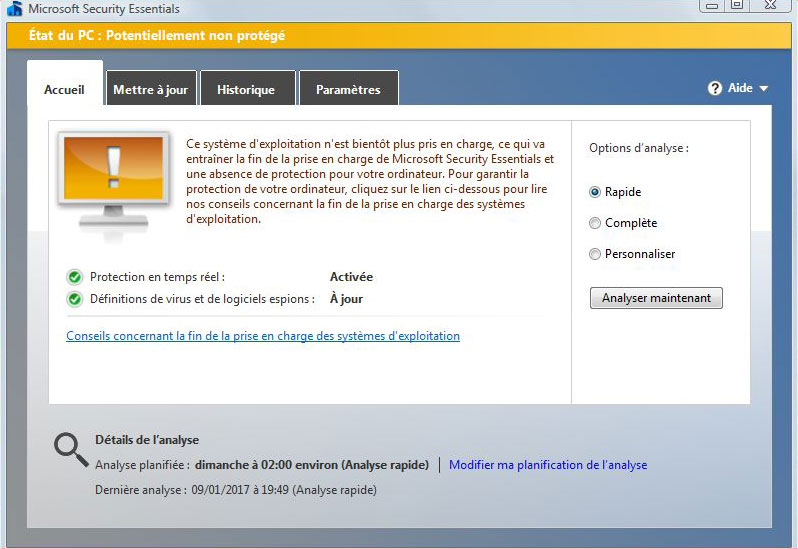Open the Mettre à jour tab
This screenshot has height=549, width=798.
[151, 89]
